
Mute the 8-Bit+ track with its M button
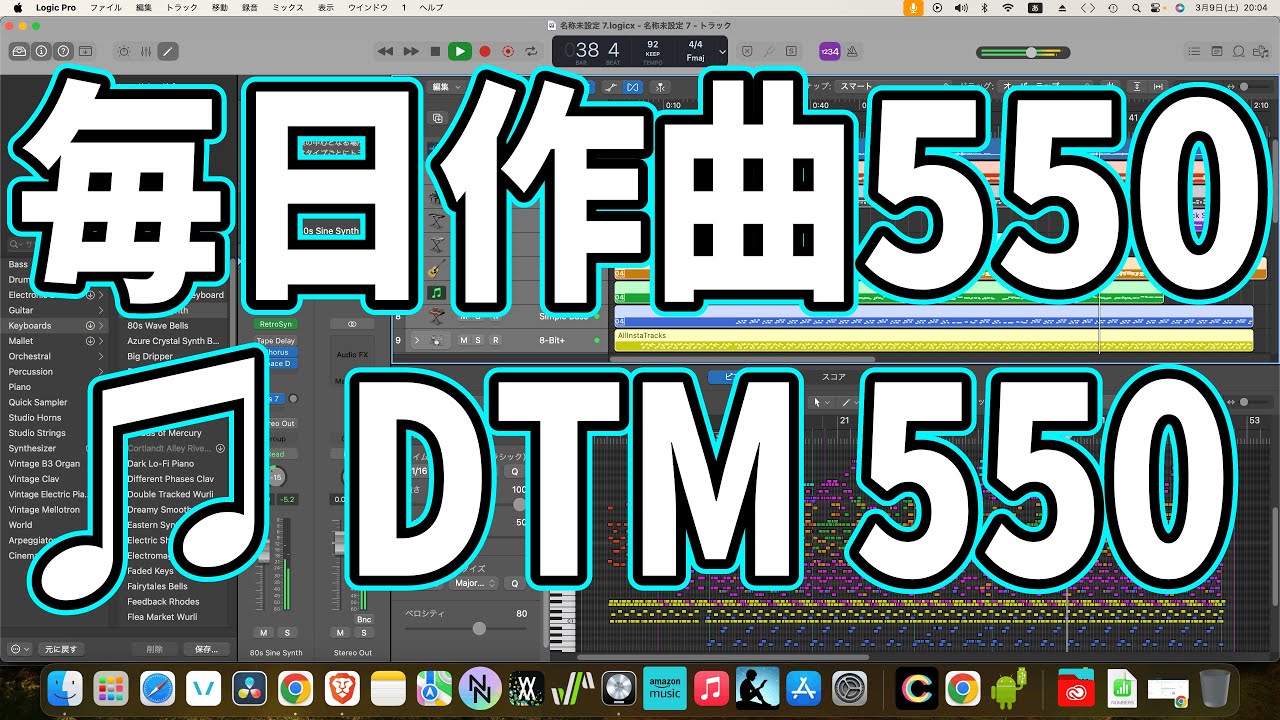[x=463, y=340]
